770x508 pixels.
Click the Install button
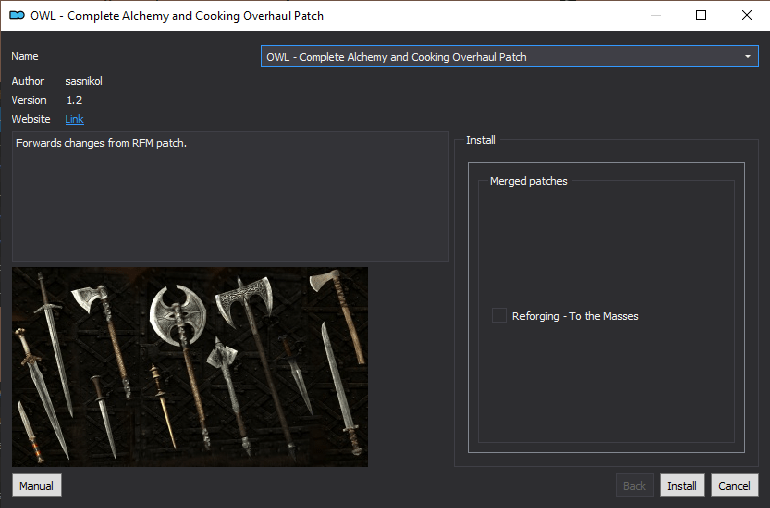[x=682, y=485]
